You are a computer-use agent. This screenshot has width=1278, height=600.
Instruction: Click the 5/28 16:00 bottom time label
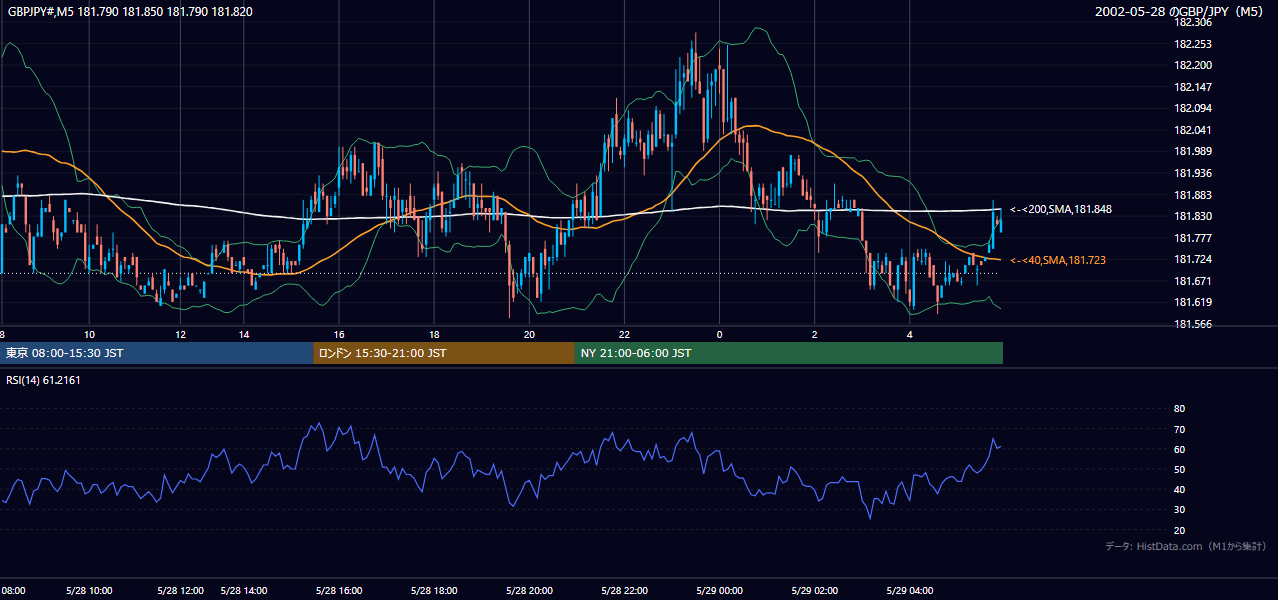tap(339, 590)
